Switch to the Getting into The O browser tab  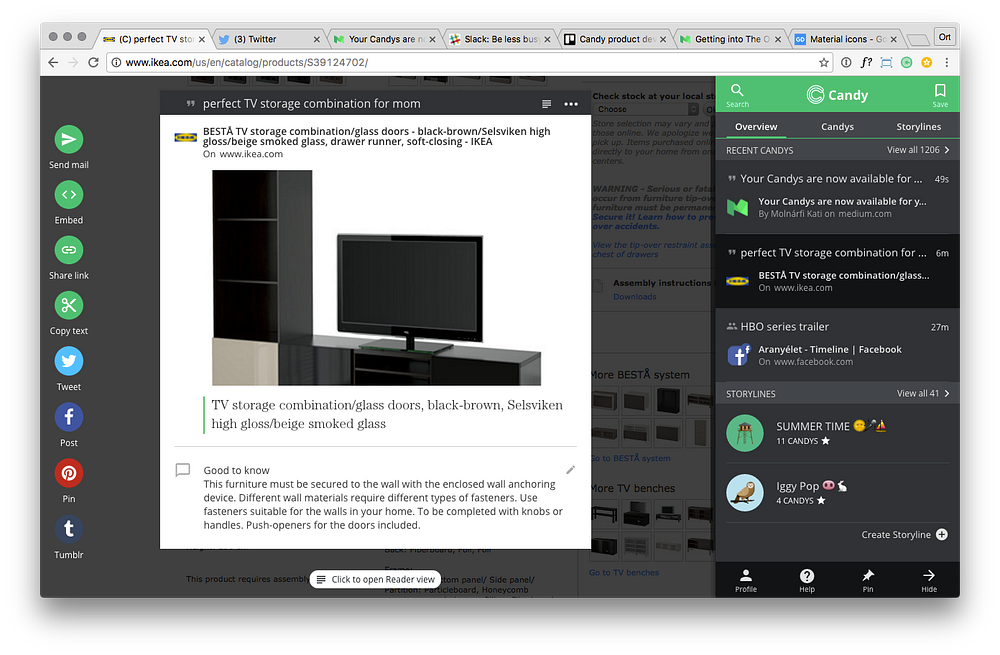coord(732,39)
